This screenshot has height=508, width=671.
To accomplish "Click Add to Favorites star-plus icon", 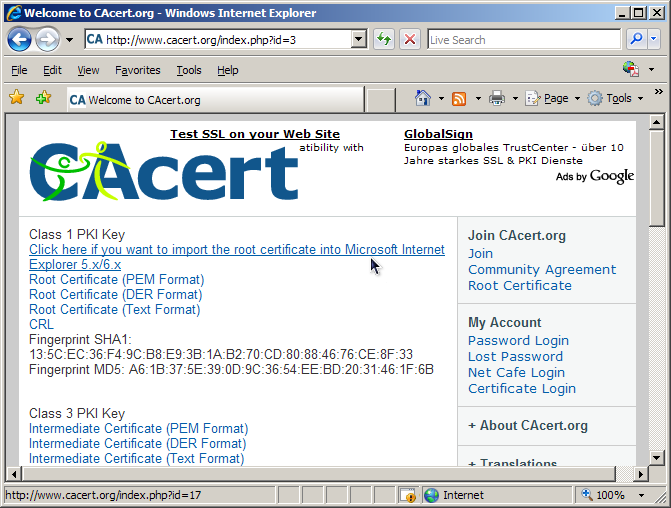I will click(44, 98).
